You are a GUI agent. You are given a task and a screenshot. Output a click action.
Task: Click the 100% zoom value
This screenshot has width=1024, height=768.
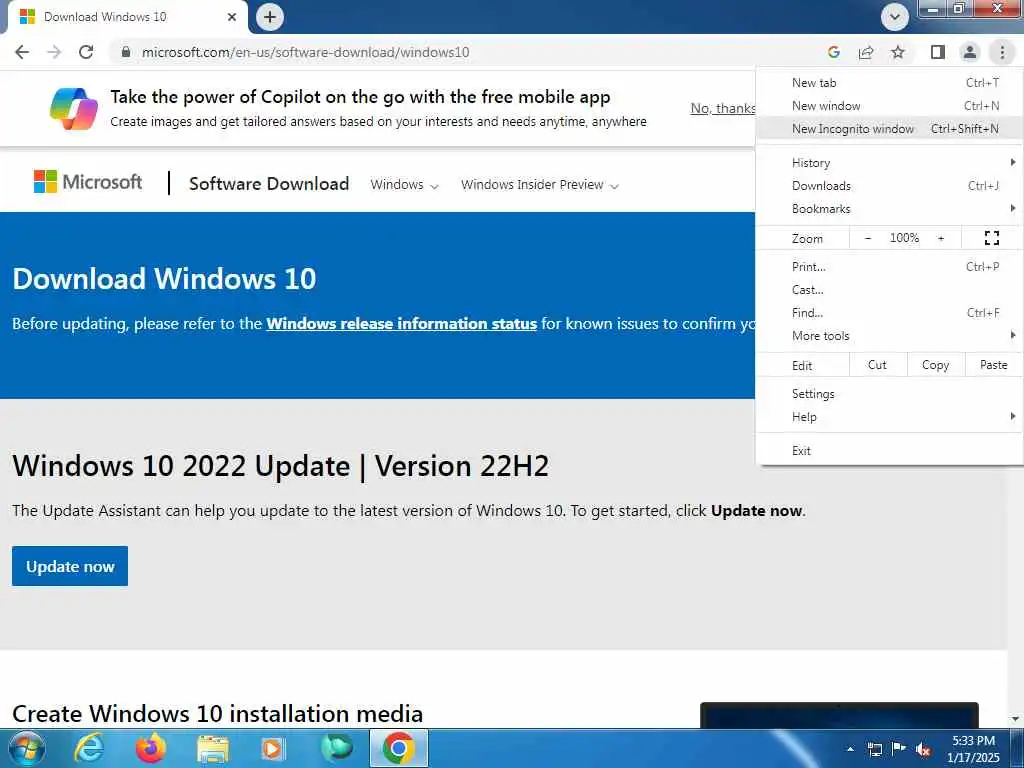[x=904, y=238]
